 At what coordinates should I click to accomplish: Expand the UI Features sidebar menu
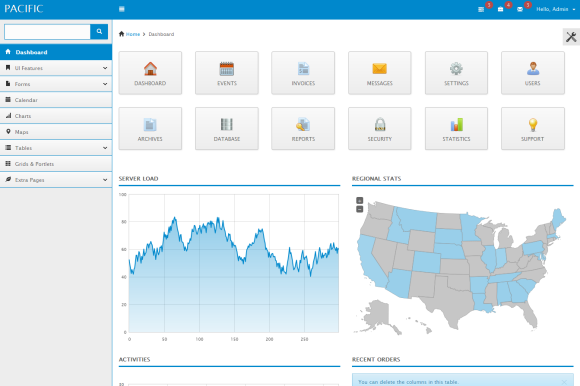click(x=56, y=68)
